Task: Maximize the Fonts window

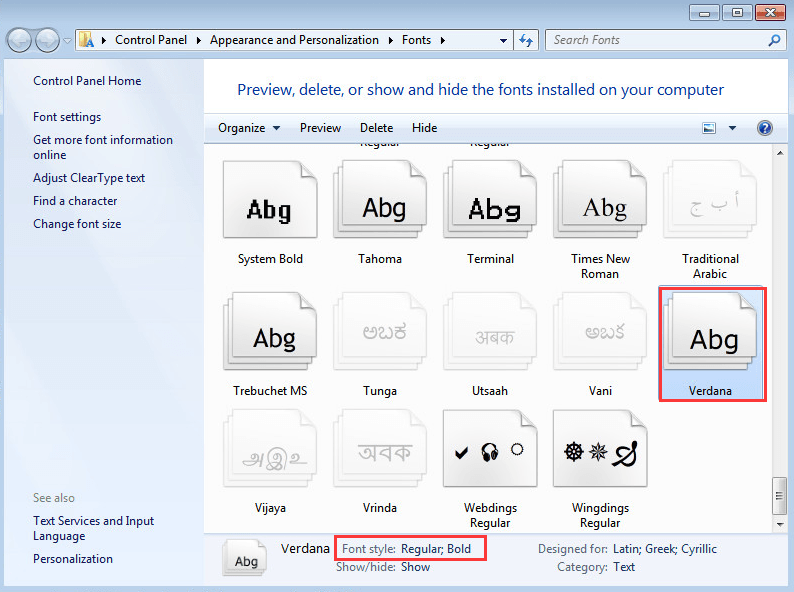Action: click(737, 13)
